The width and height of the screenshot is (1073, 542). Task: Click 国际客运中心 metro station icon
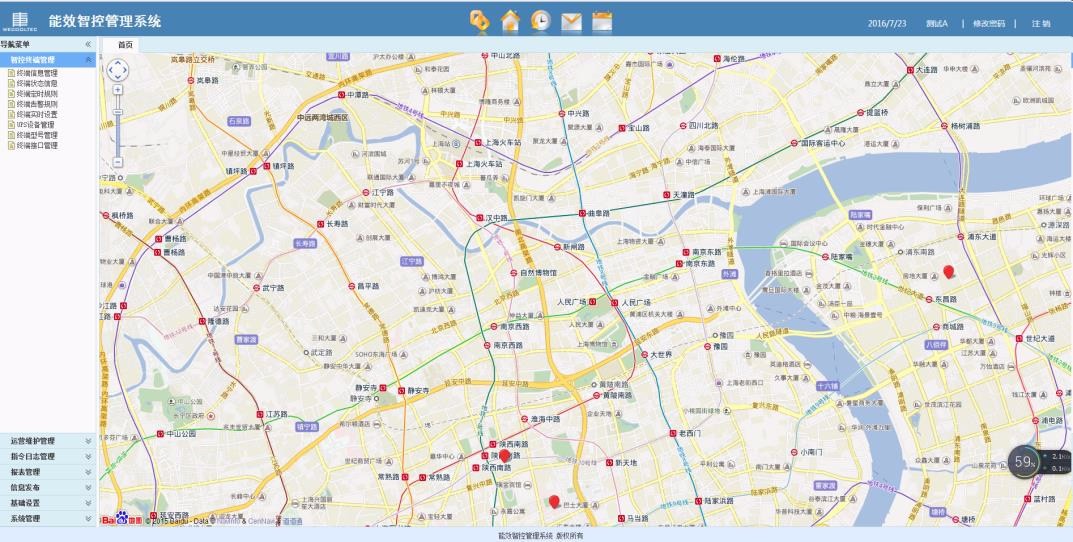pyautogui.click(x=794, y=144)
